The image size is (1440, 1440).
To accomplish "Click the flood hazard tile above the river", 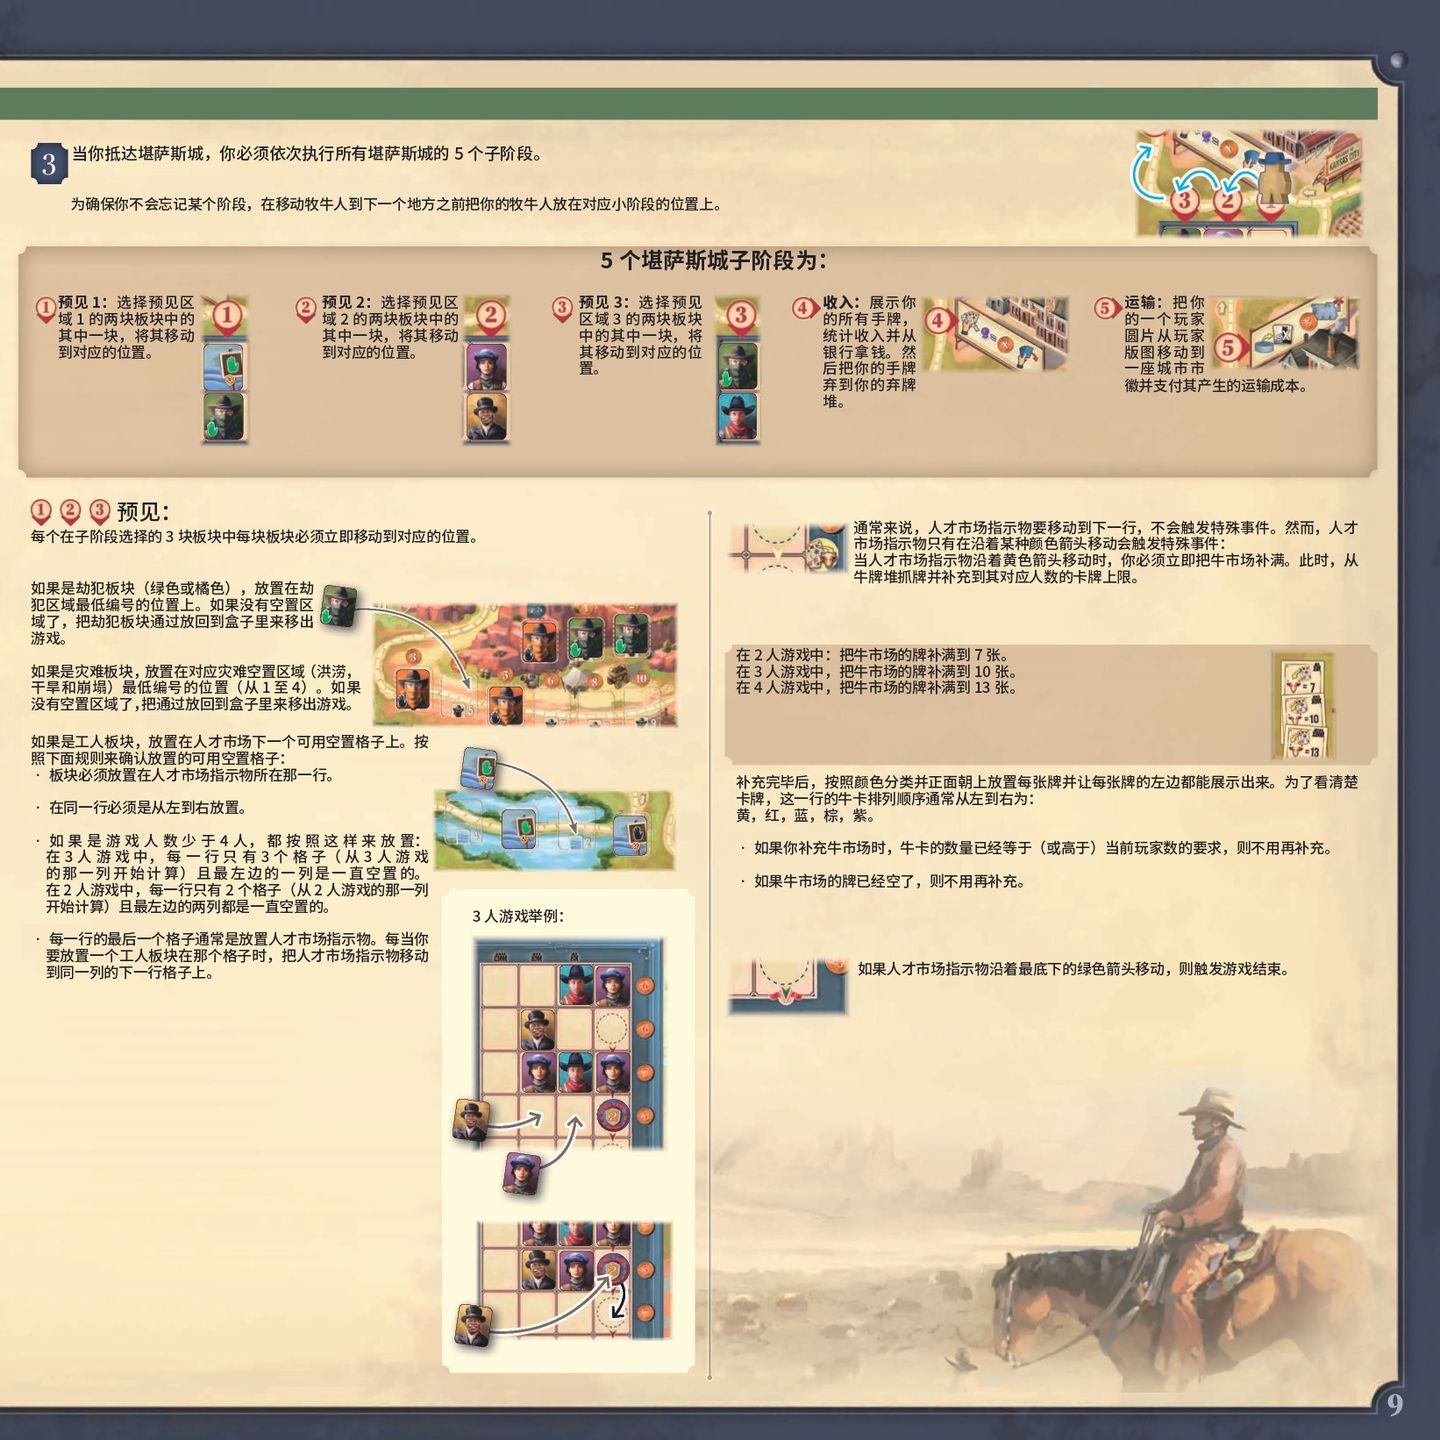I will click(x=481, y=769).
